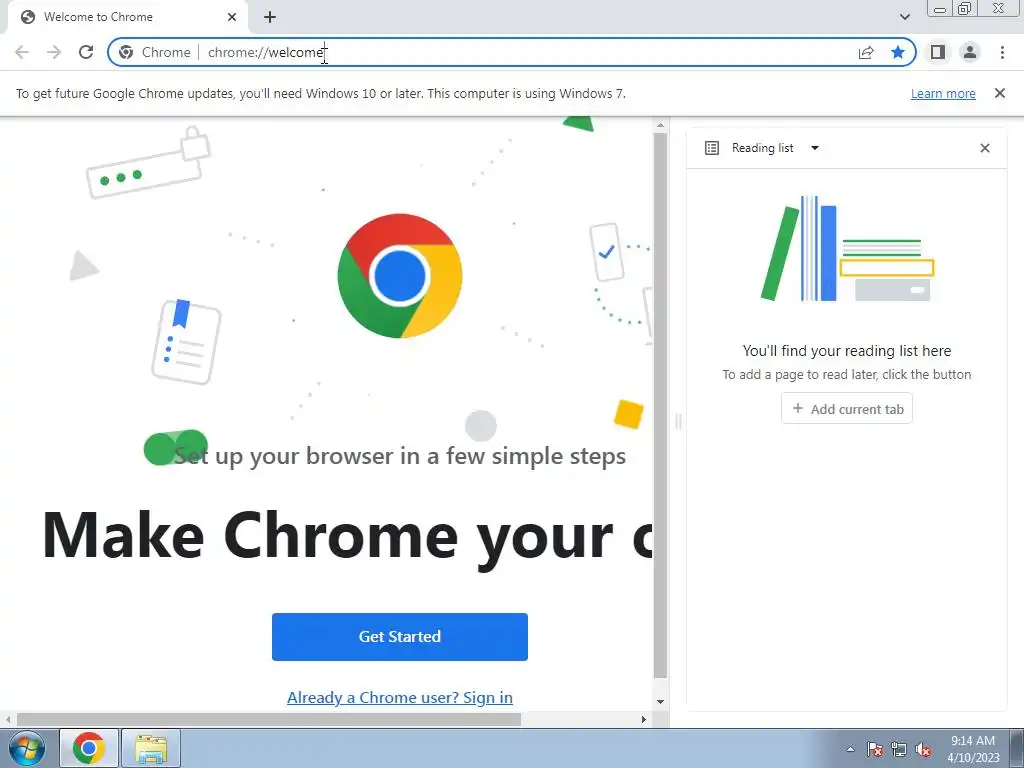Share this page icon in address bar
This screenshot has height=768, width=1024.
click(866, 52)
